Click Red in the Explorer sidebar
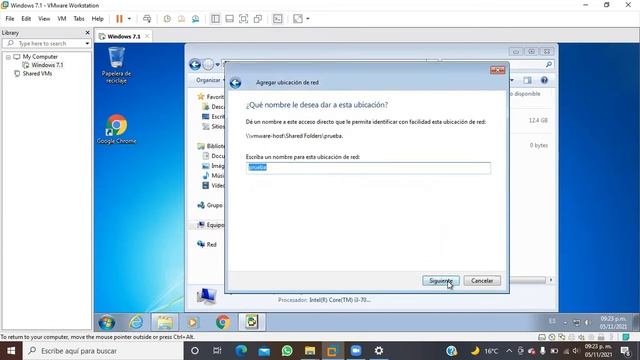 coord(207,244)
